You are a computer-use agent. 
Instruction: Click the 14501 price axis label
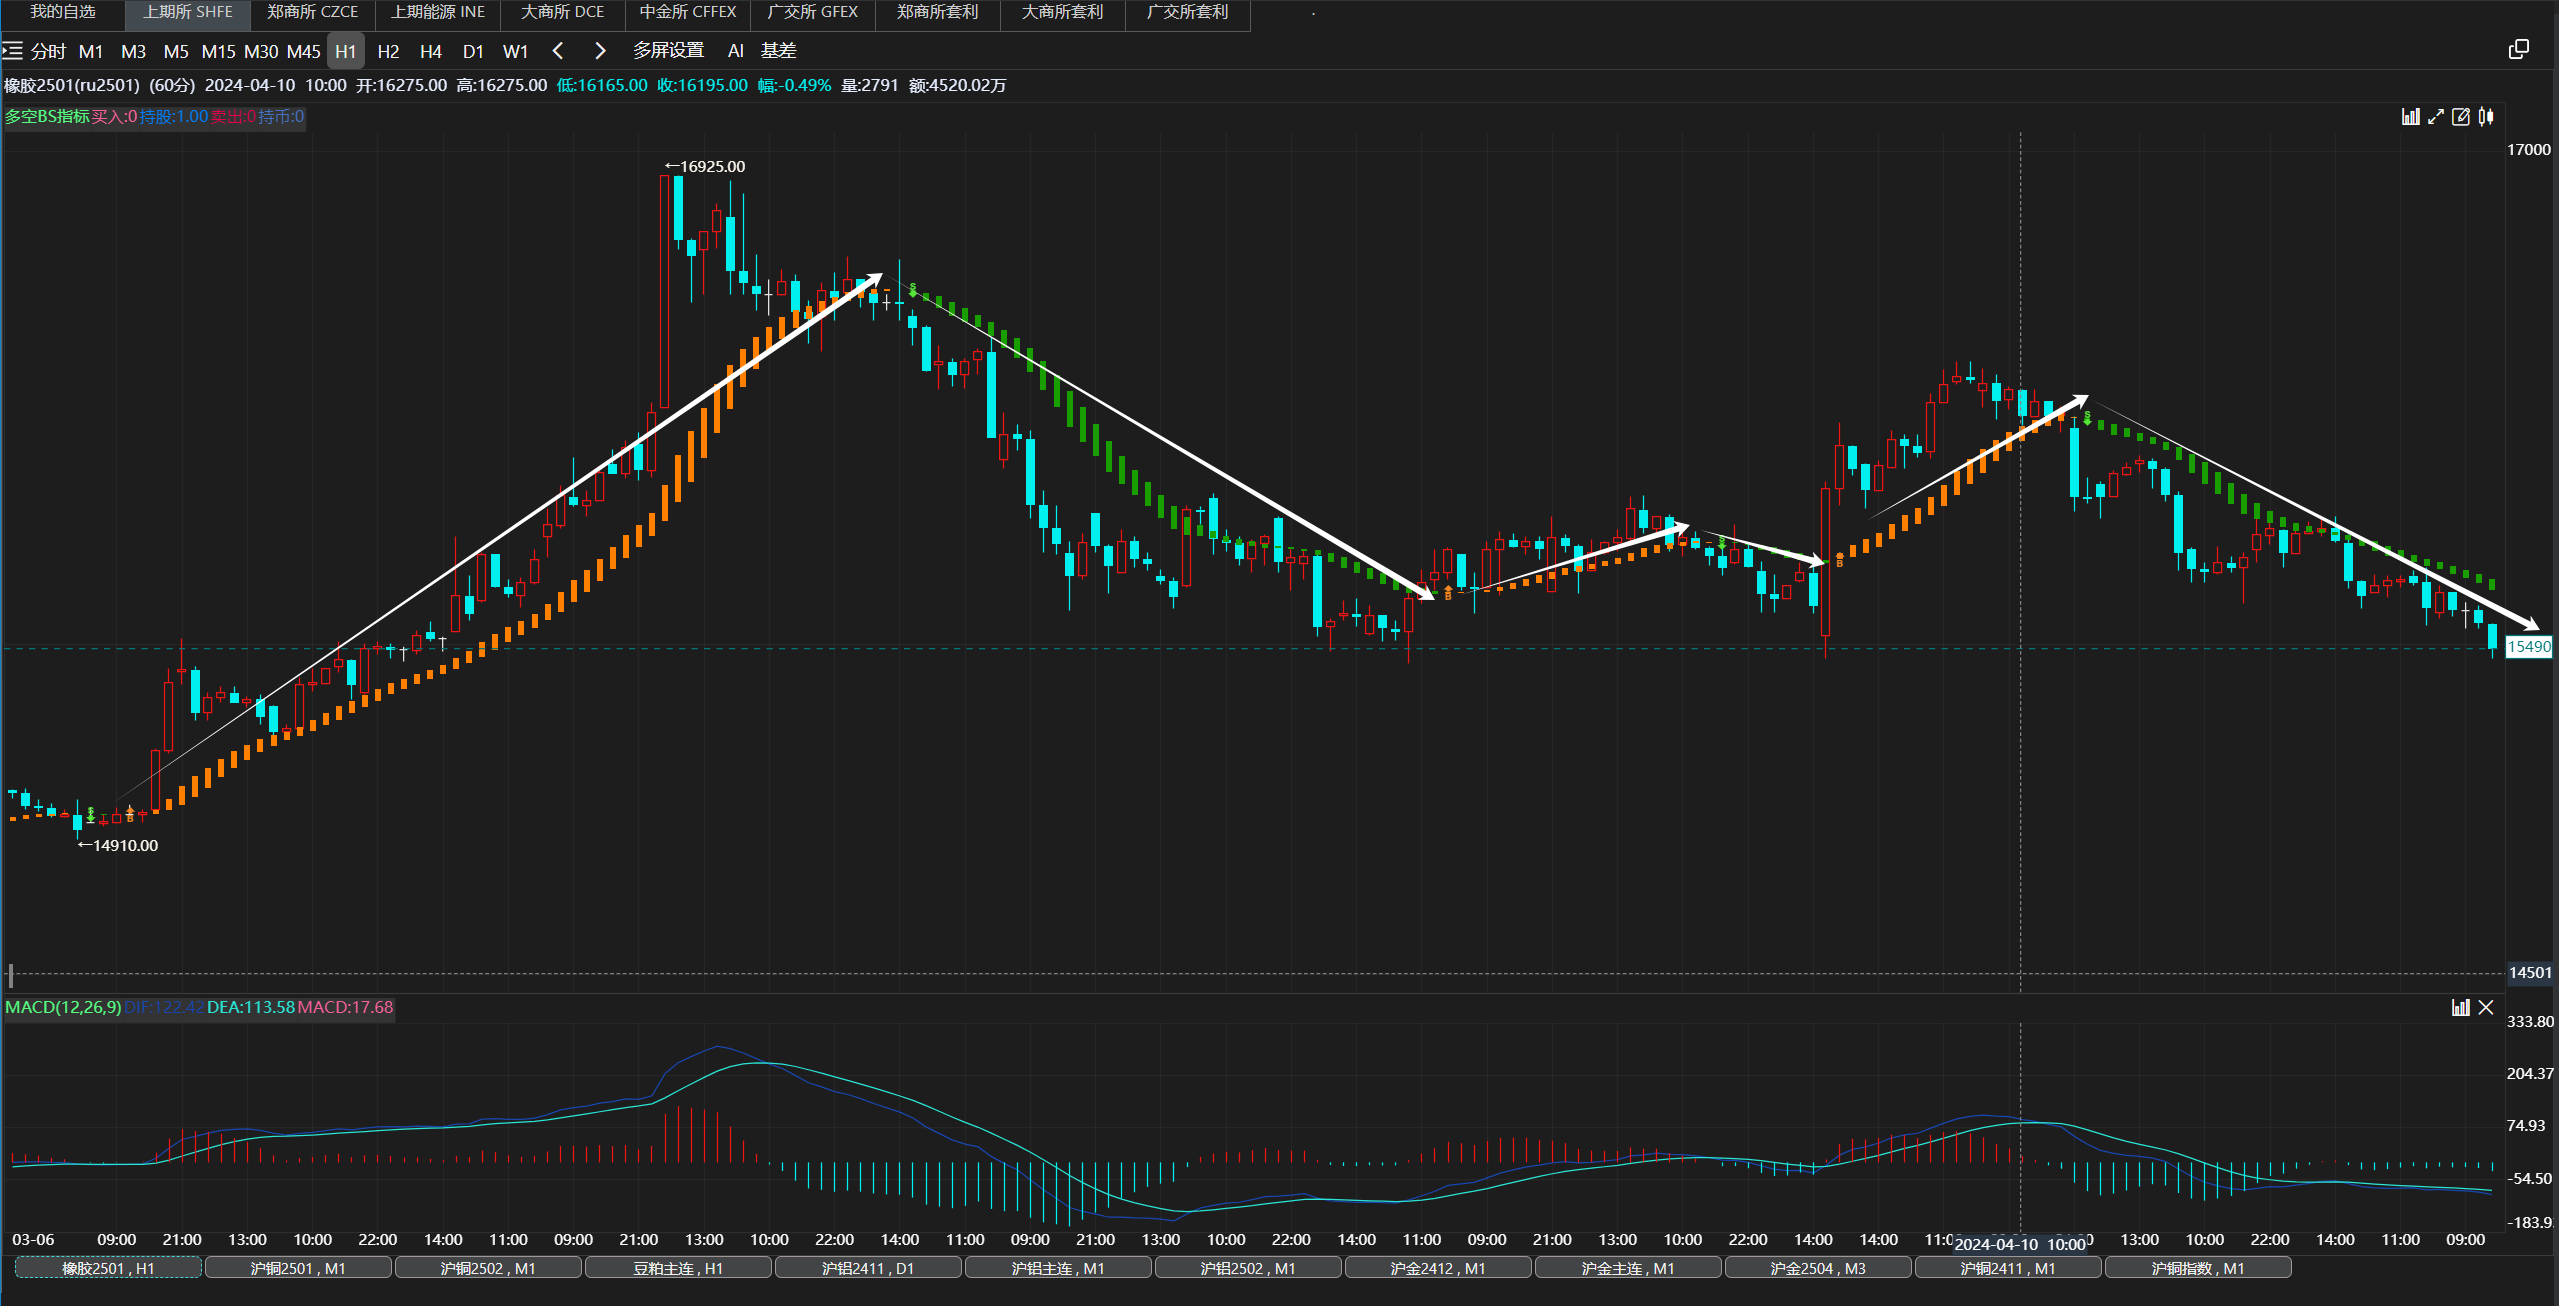click(2530, 972)
